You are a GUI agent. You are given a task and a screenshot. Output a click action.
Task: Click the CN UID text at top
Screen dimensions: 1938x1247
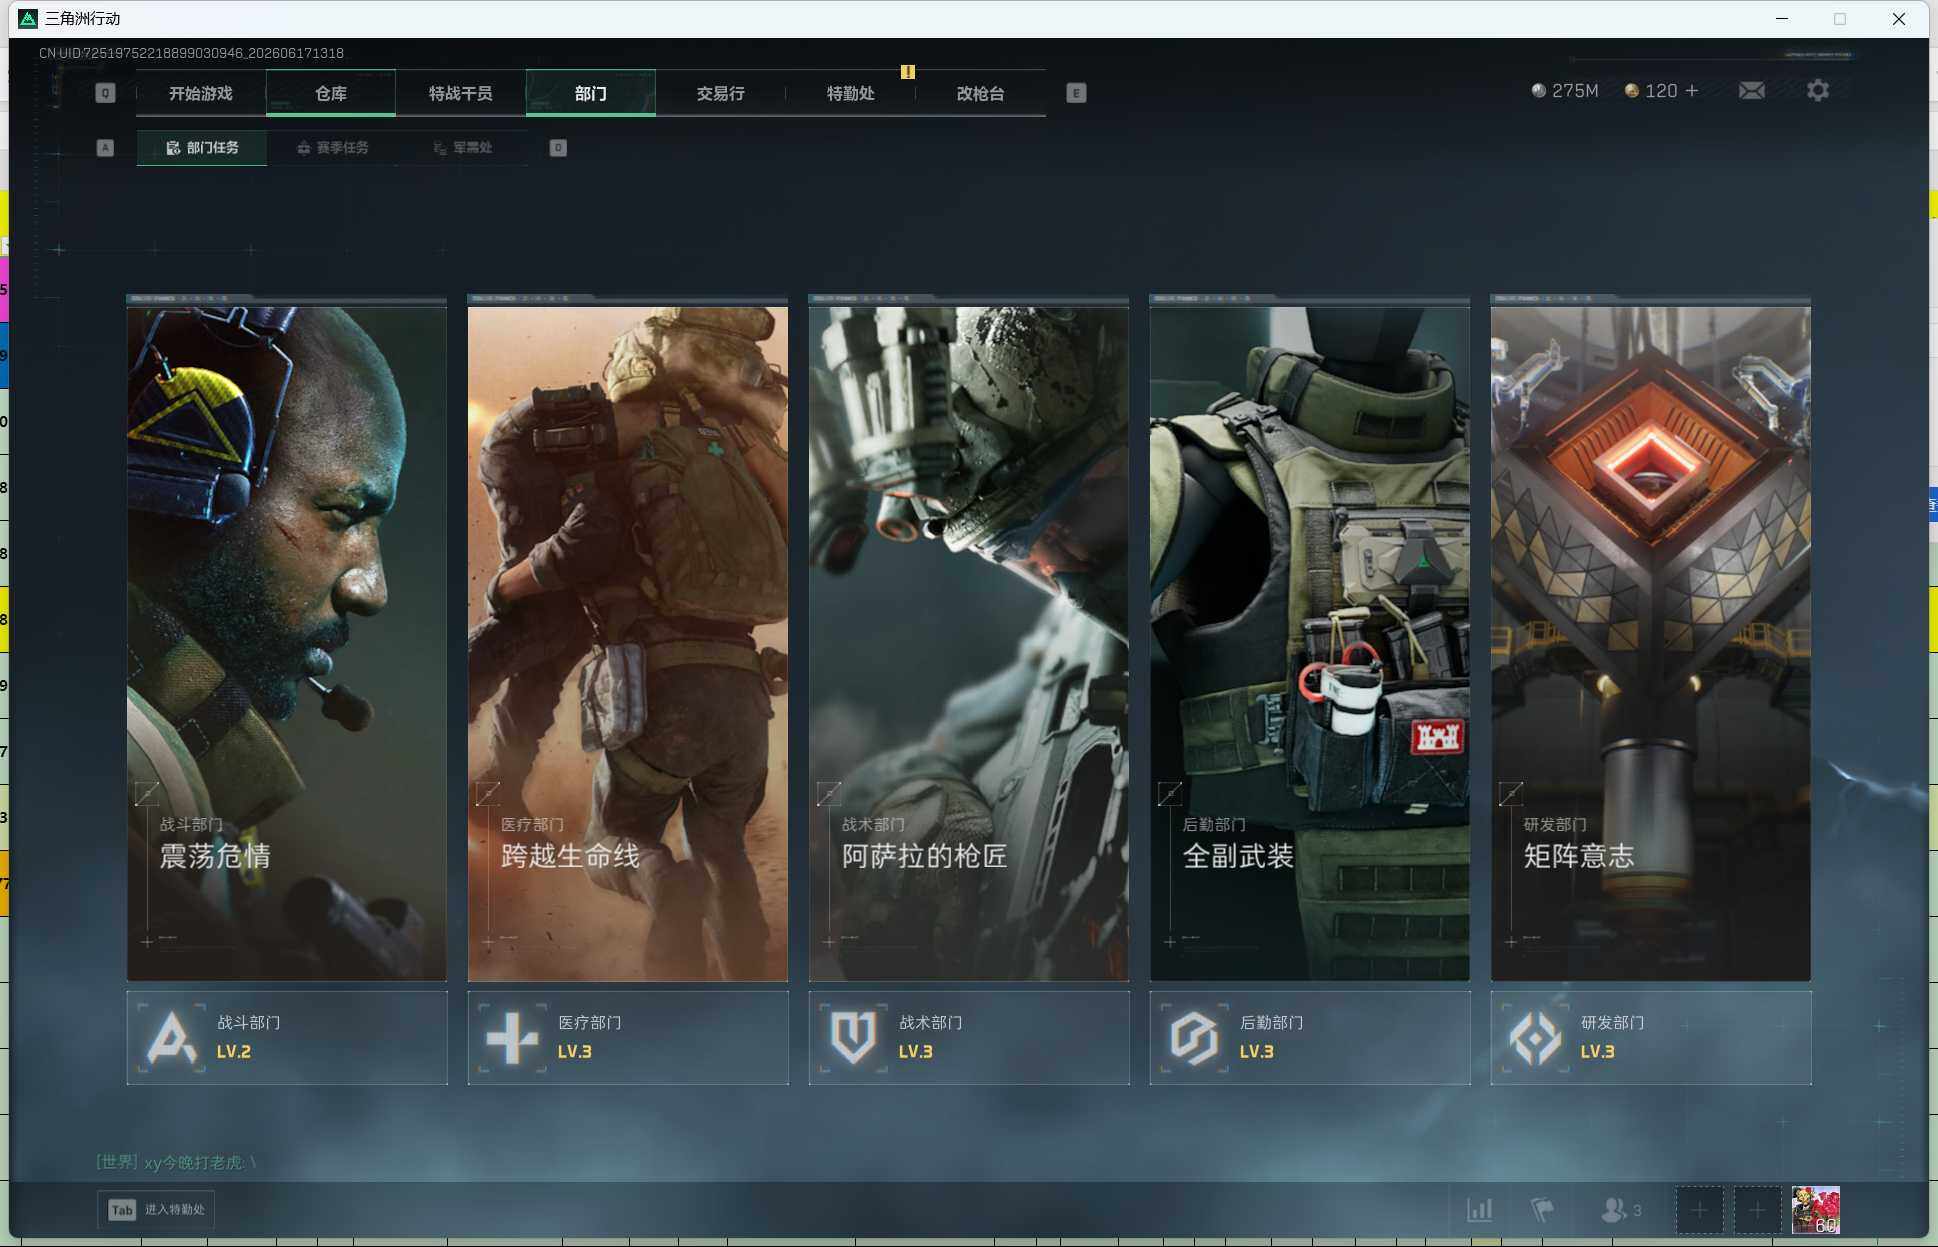(x=191, y=53)
